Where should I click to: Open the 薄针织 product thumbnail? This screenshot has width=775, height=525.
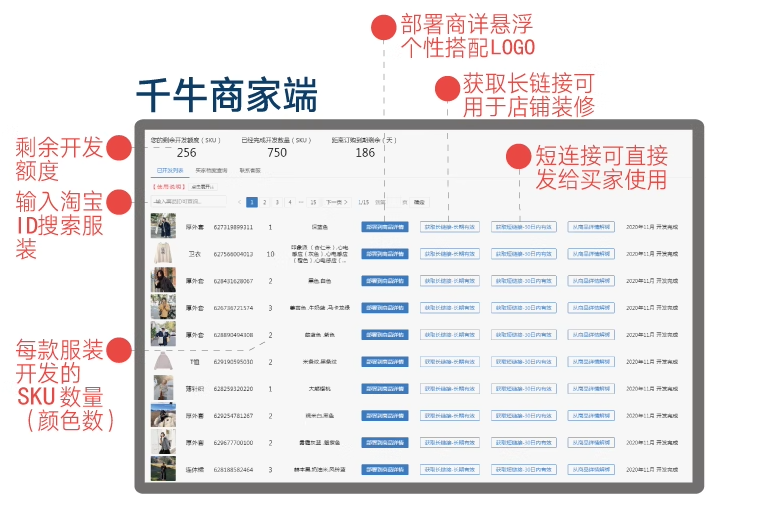163,388
